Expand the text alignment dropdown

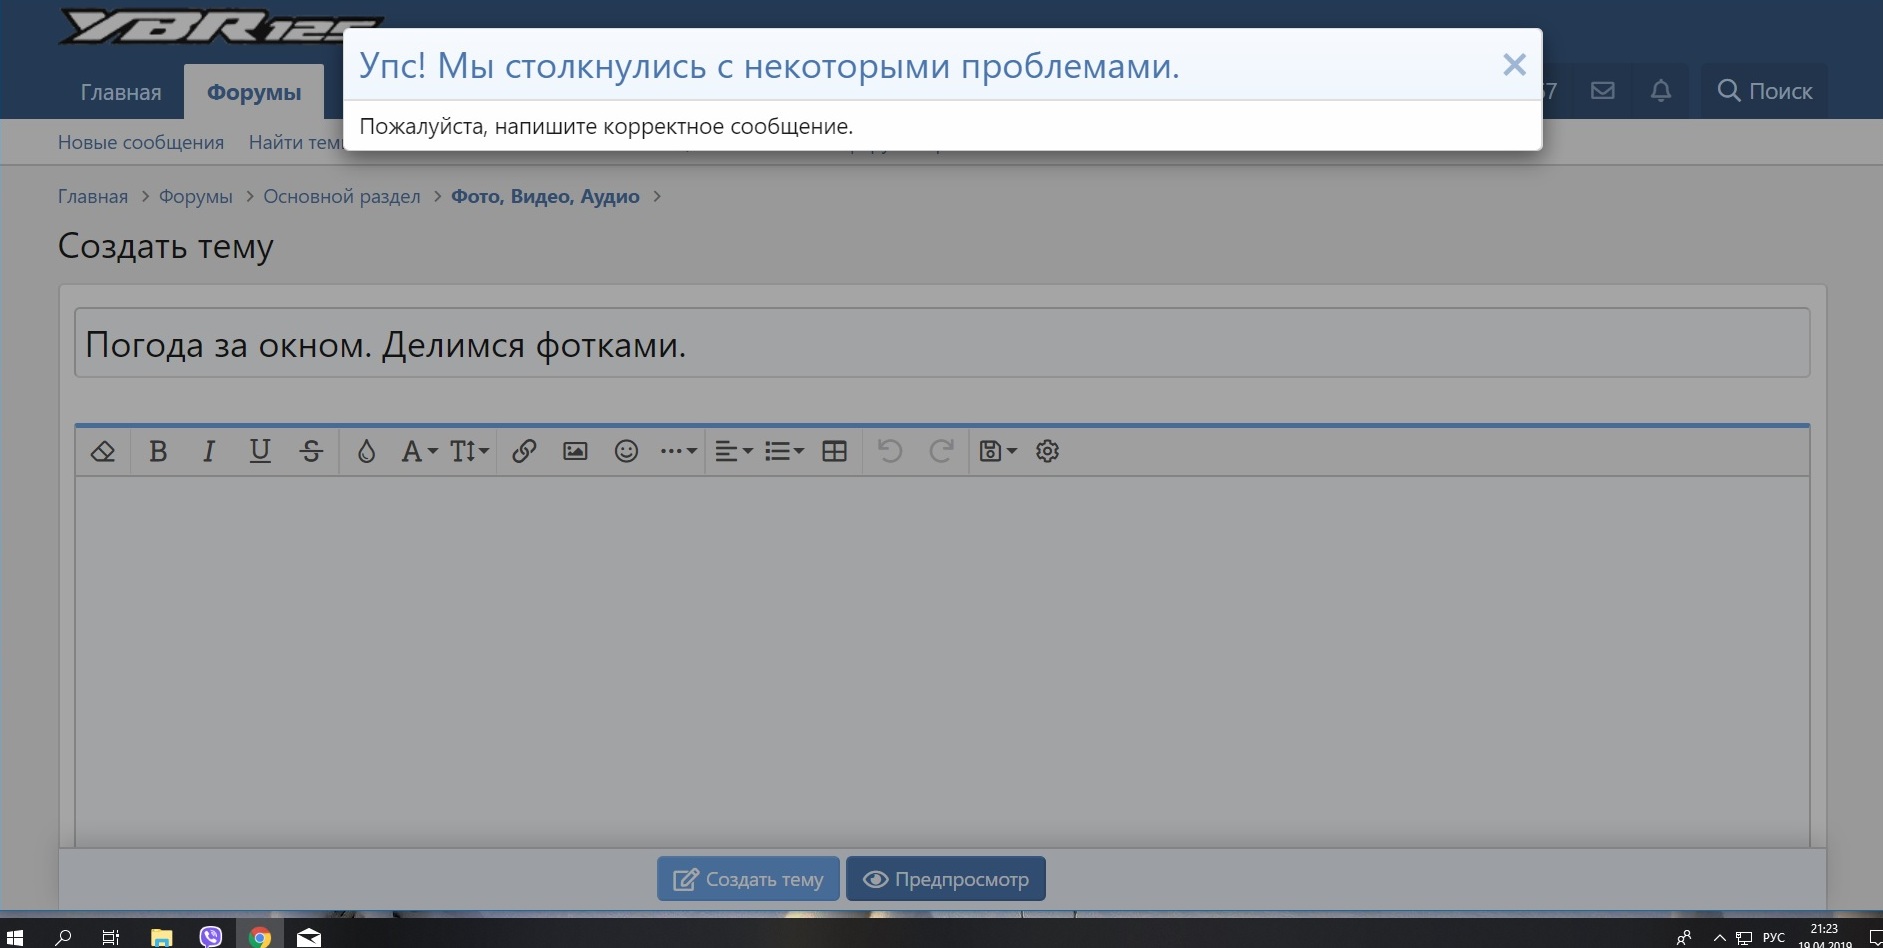click(733, 452)
